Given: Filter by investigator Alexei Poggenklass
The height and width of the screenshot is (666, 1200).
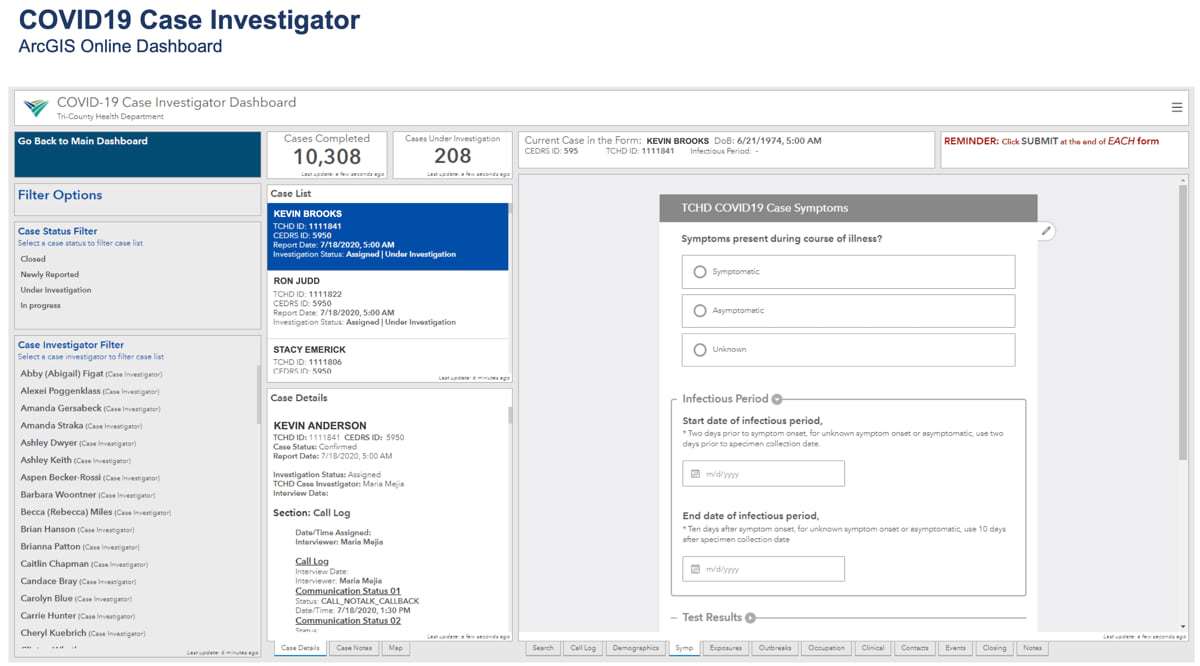Looking at the screenshot, I should point(91,391).
